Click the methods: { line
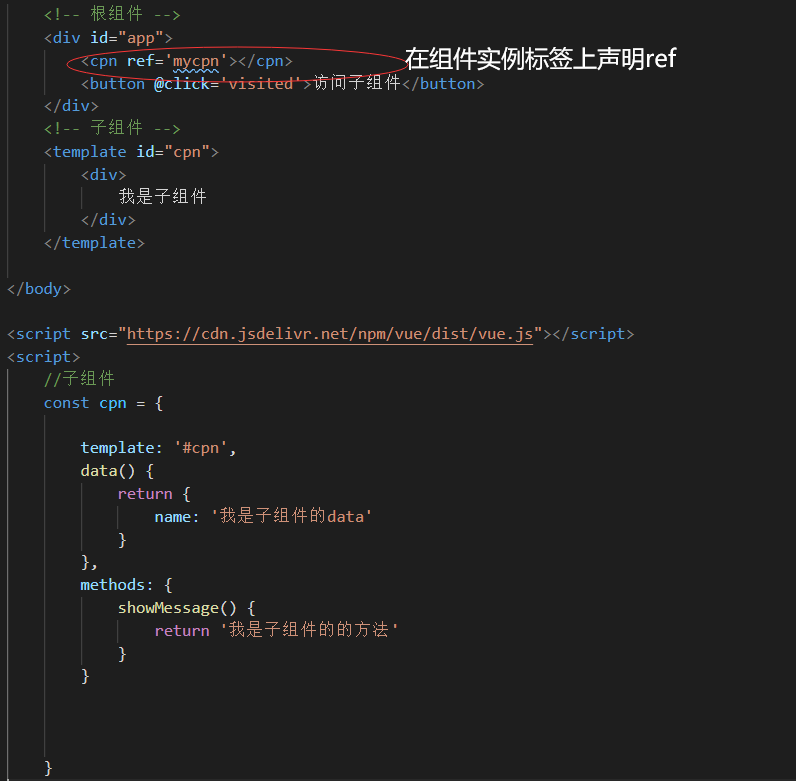This screenshot has height=781, width=796. pos(126,585)
